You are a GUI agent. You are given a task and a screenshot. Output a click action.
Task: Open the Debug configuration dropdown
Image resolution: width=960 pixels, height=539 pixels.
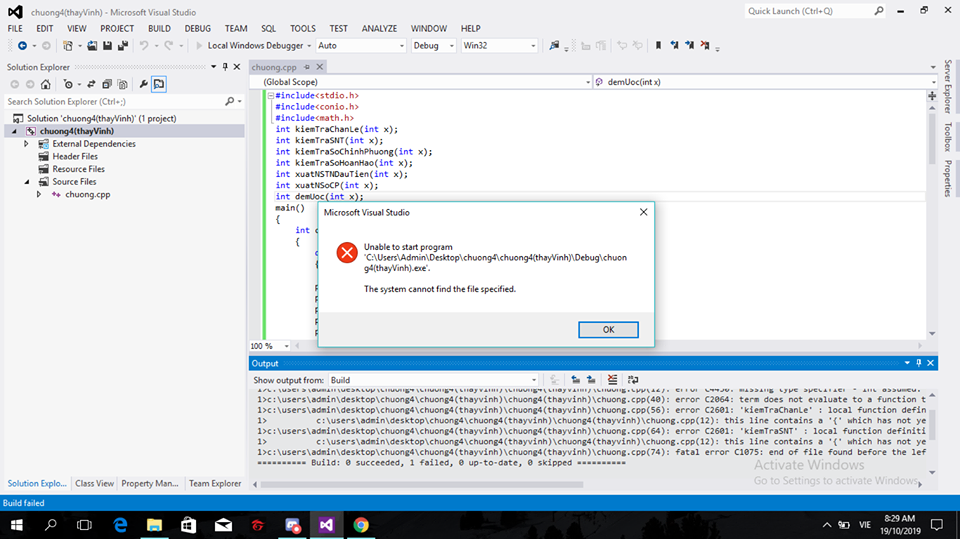coord(433,46)
